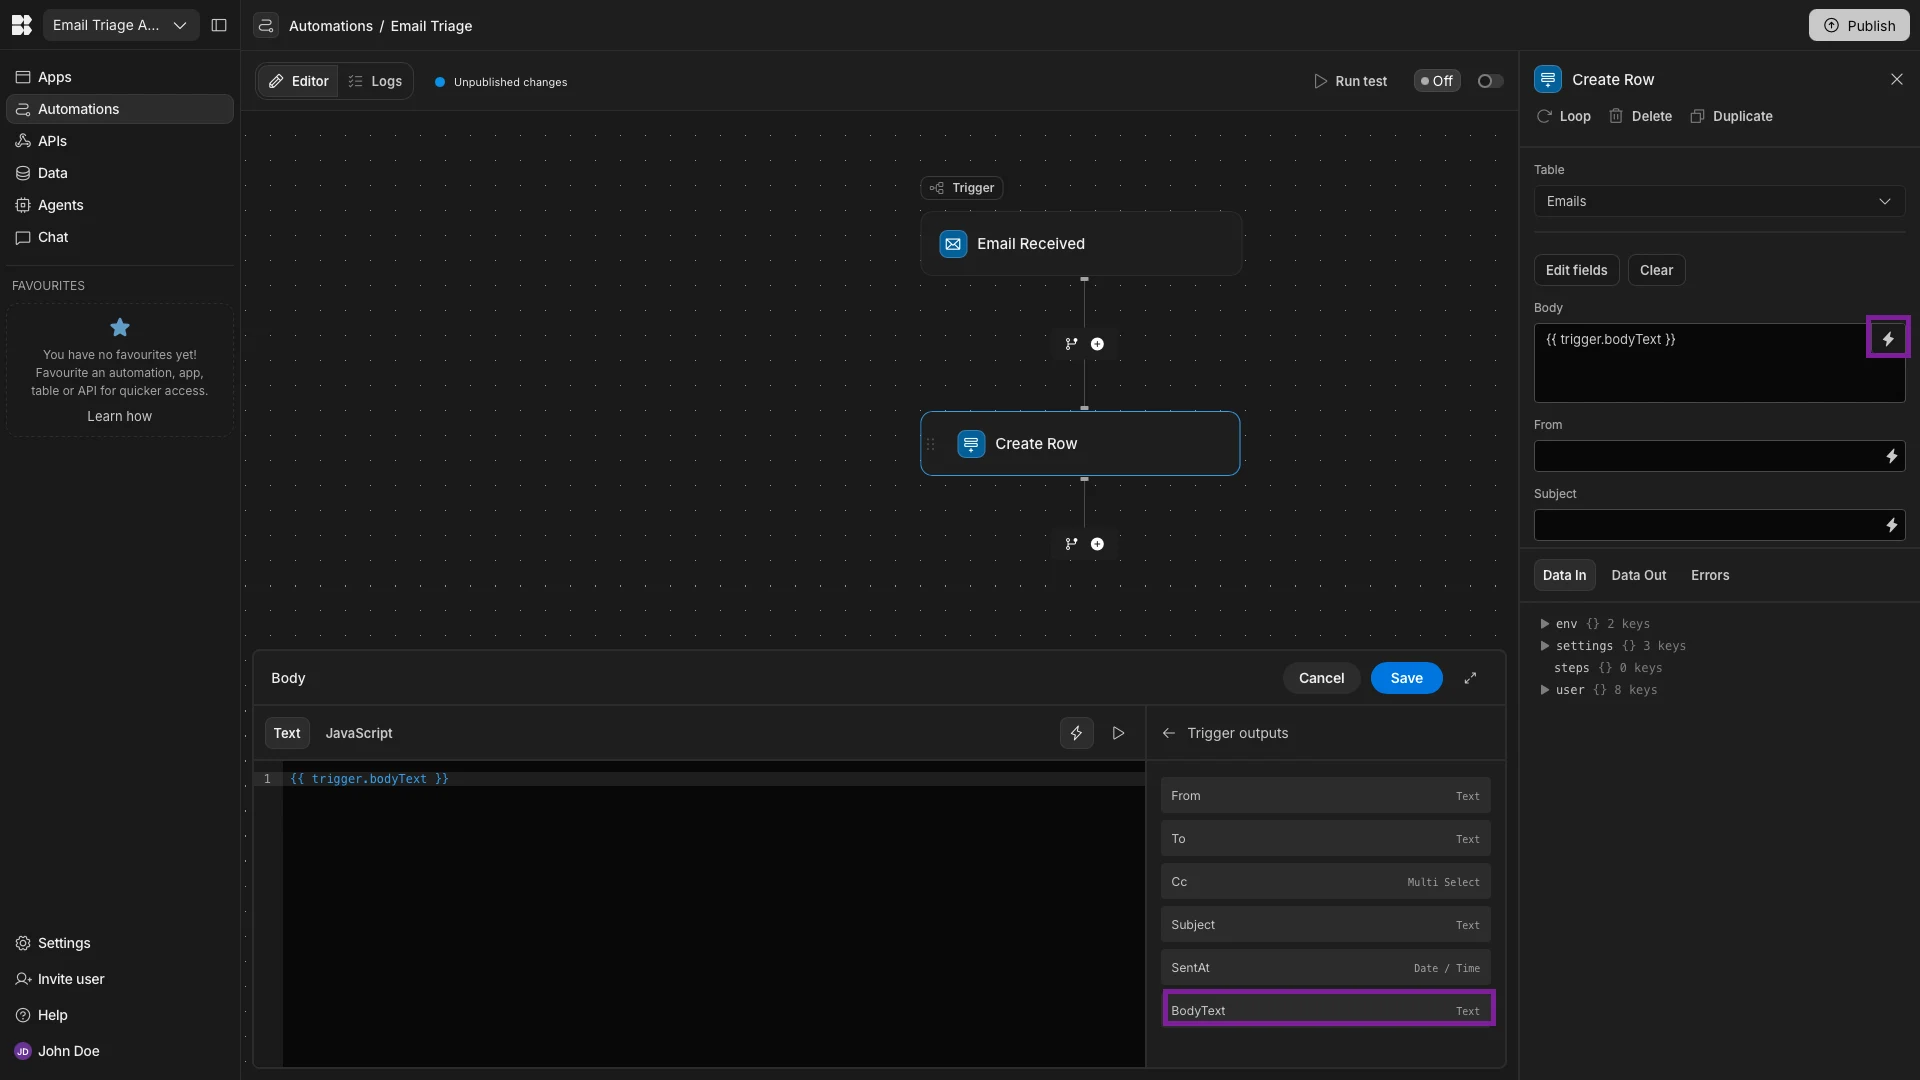This screenshot has width=1920, height=1080.
Task: Toggle bindings lightning icon in Body editor
Action: tap(1076, 733)
